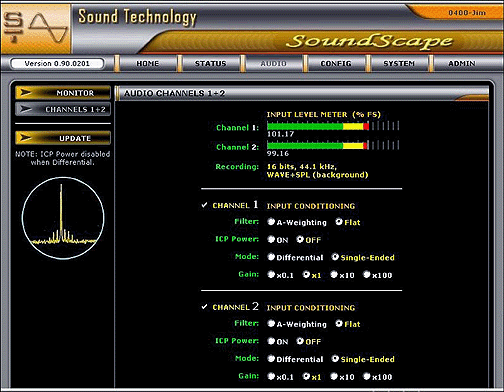Set ICP Power OFF for Channel 2
This screenshot has height=392, width=504.
coord(300,341)
